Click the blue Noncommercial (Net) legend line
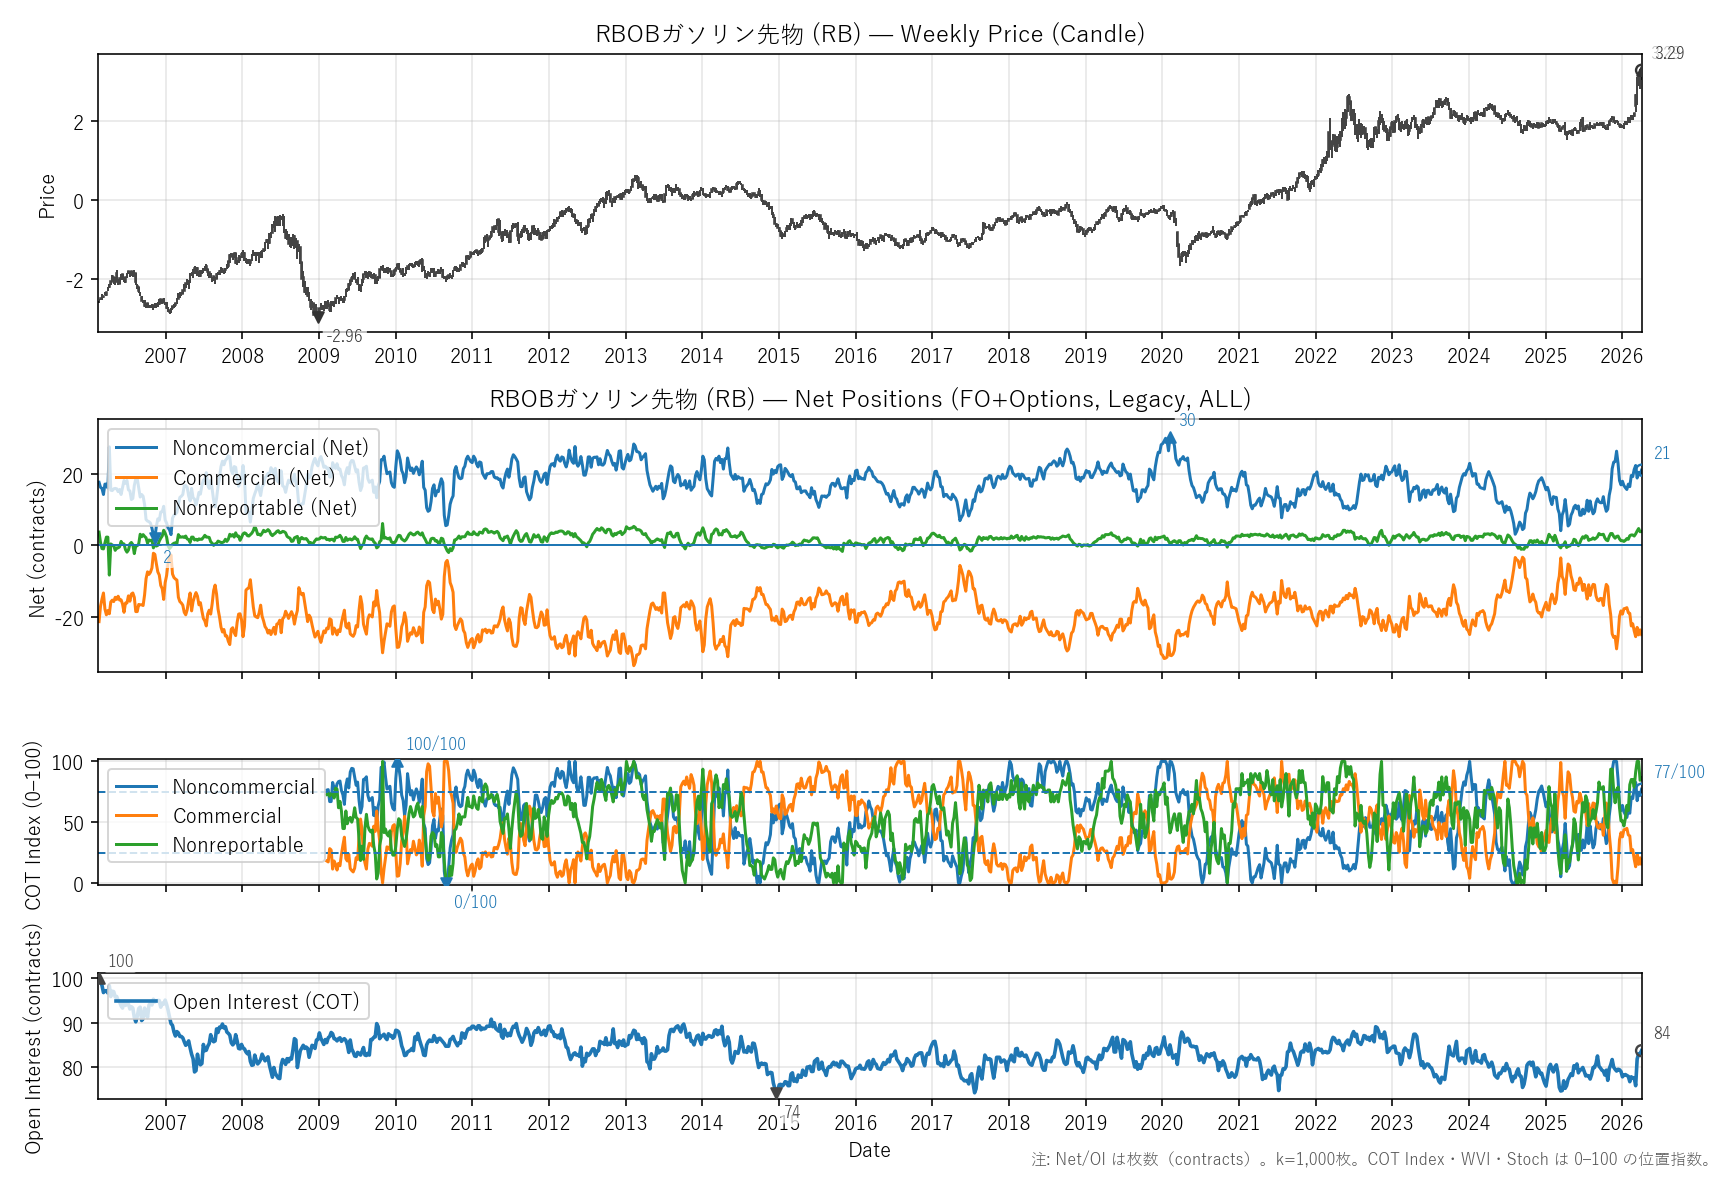Viewport: 1728px width, 1180px height. pos(137,448)
